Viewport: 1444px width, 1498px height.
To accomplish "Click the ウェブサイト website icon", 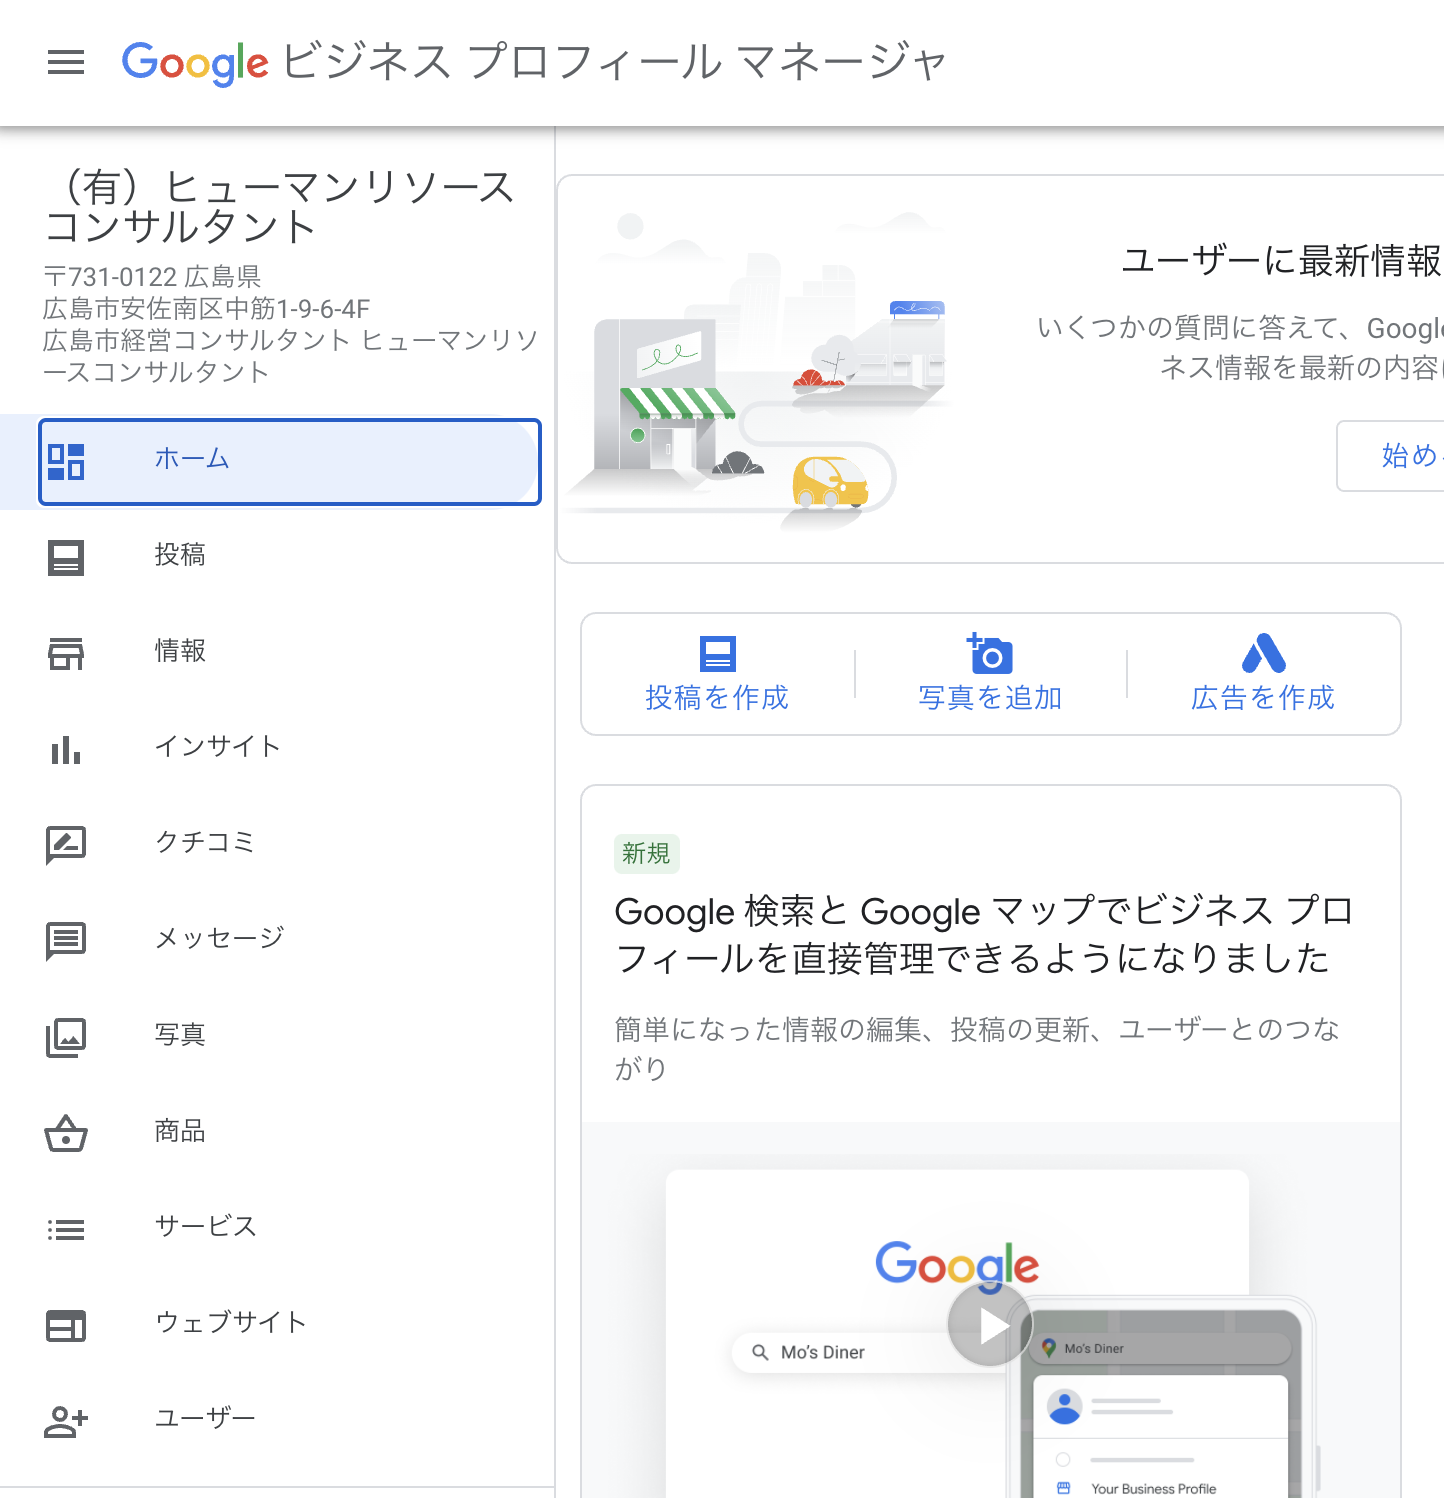I will (x=66, y=1325).
